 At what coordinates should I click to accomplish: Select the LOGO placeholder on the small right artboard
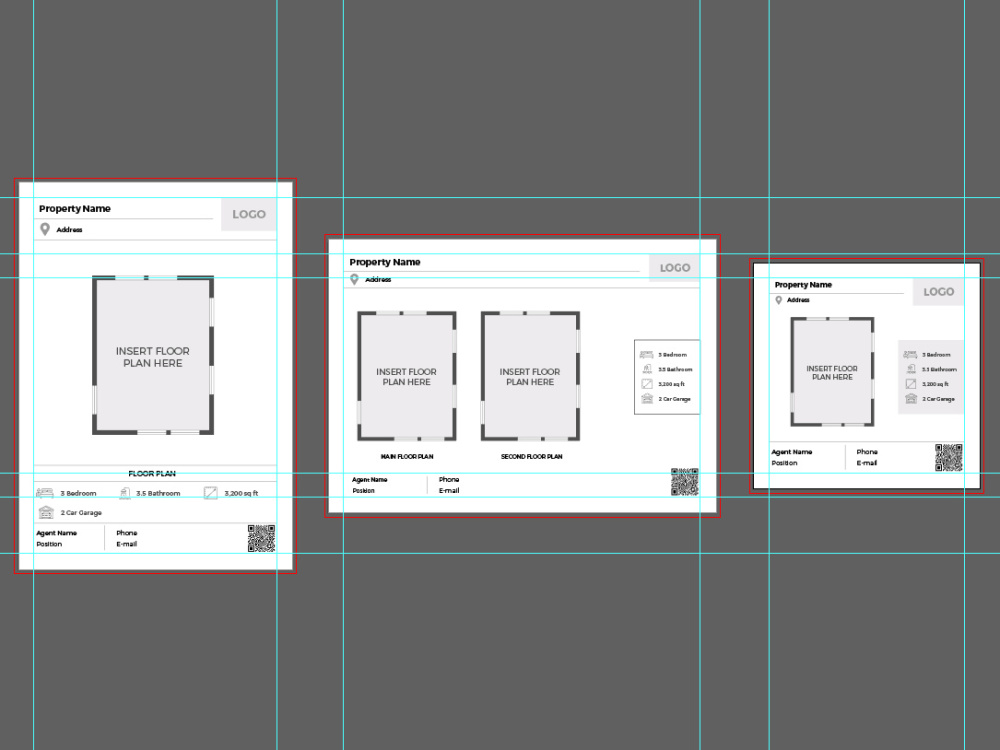pyautogui.click(x=939, y=291)
